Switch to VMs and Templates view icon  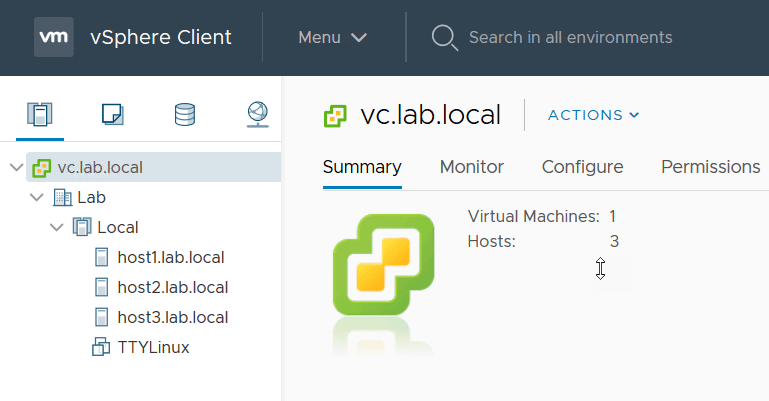coord(112,114)
